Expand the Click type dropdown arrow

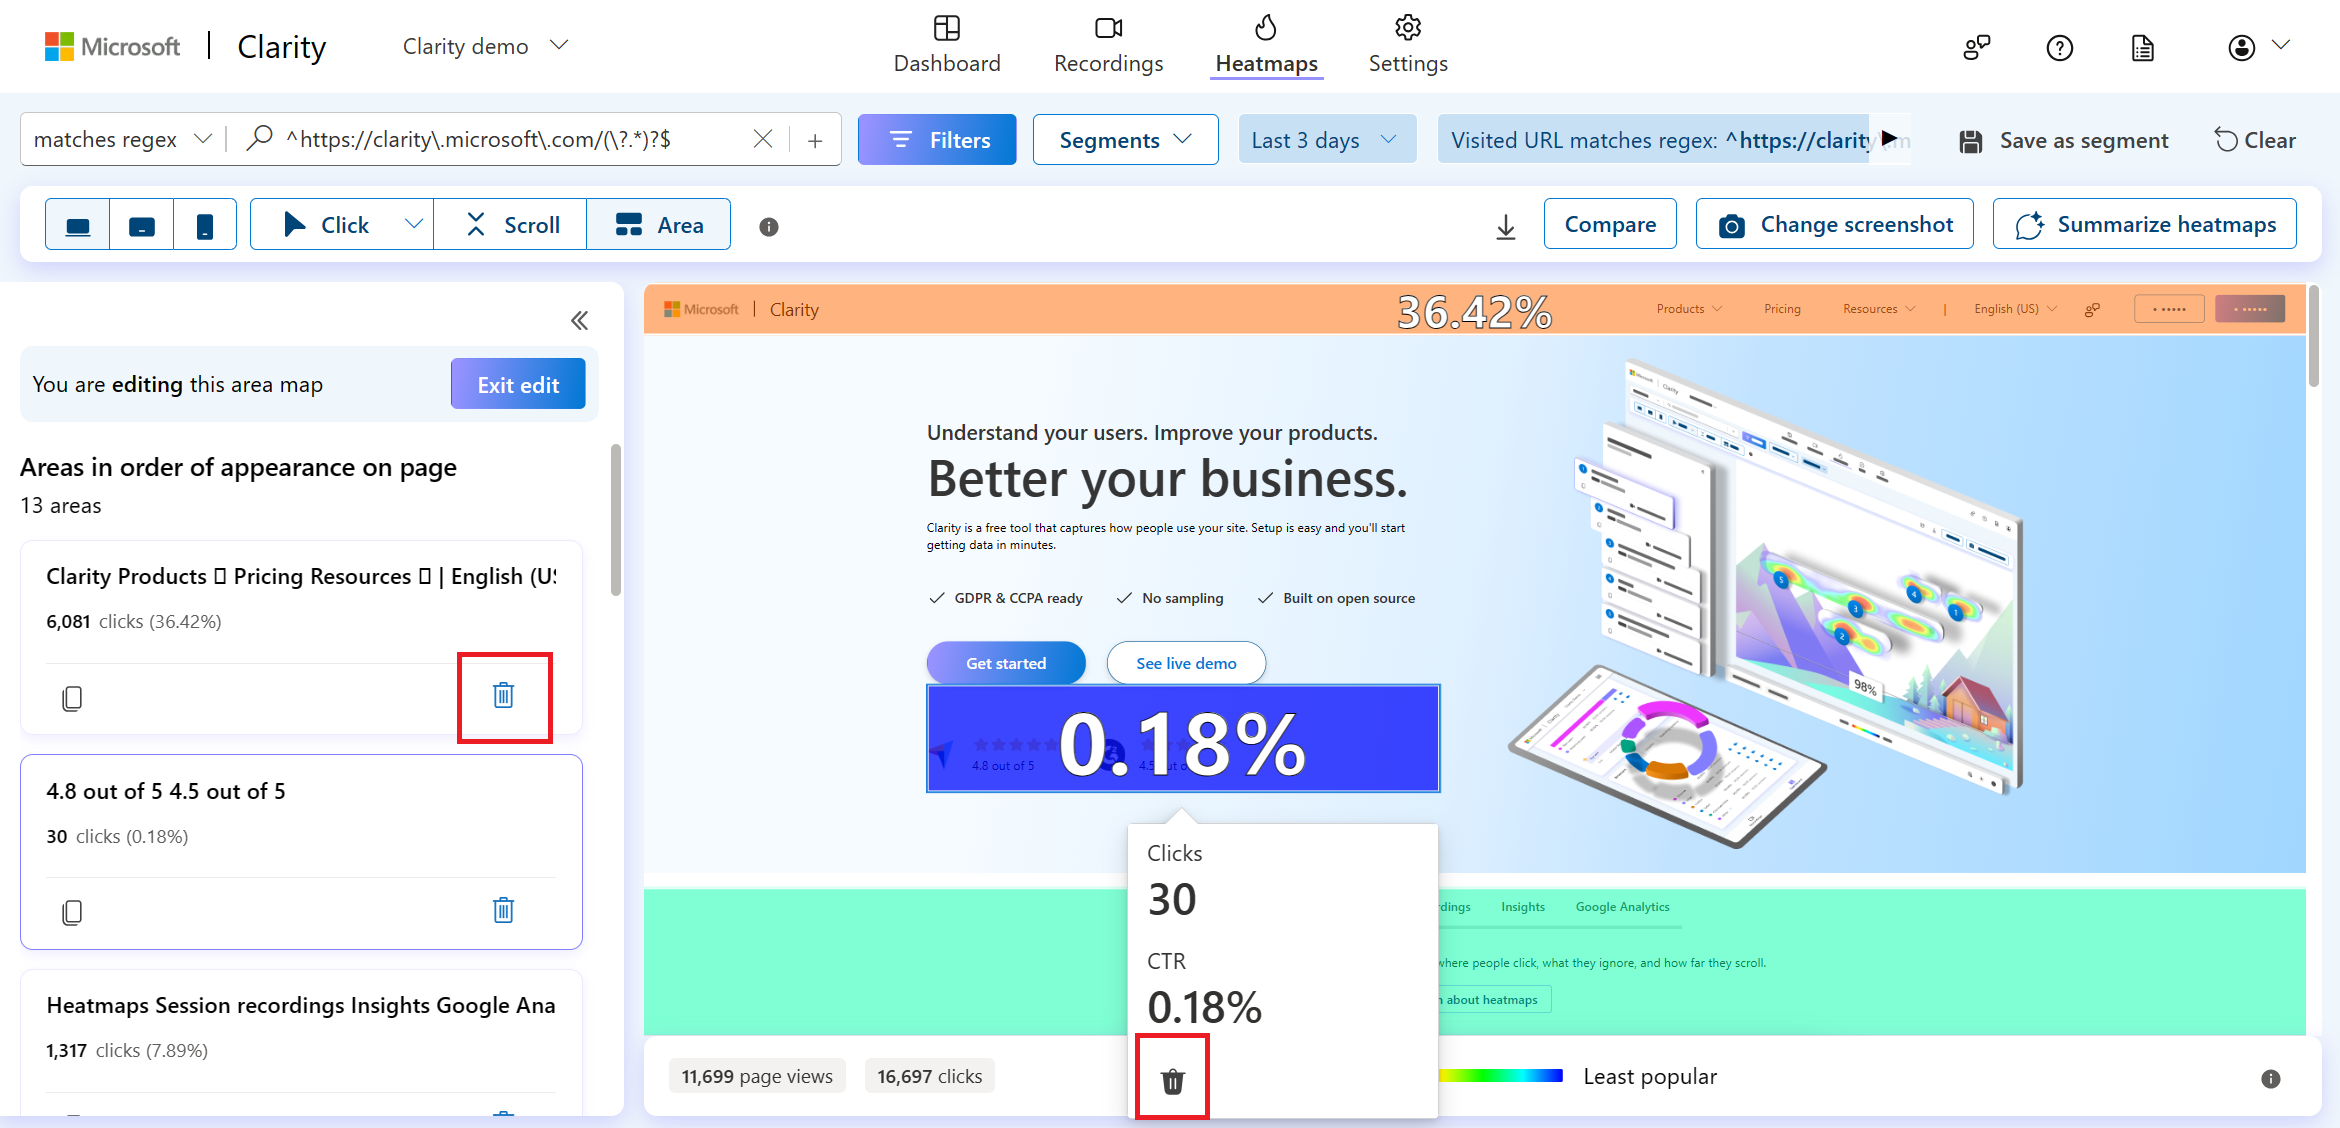click(413, 225)
